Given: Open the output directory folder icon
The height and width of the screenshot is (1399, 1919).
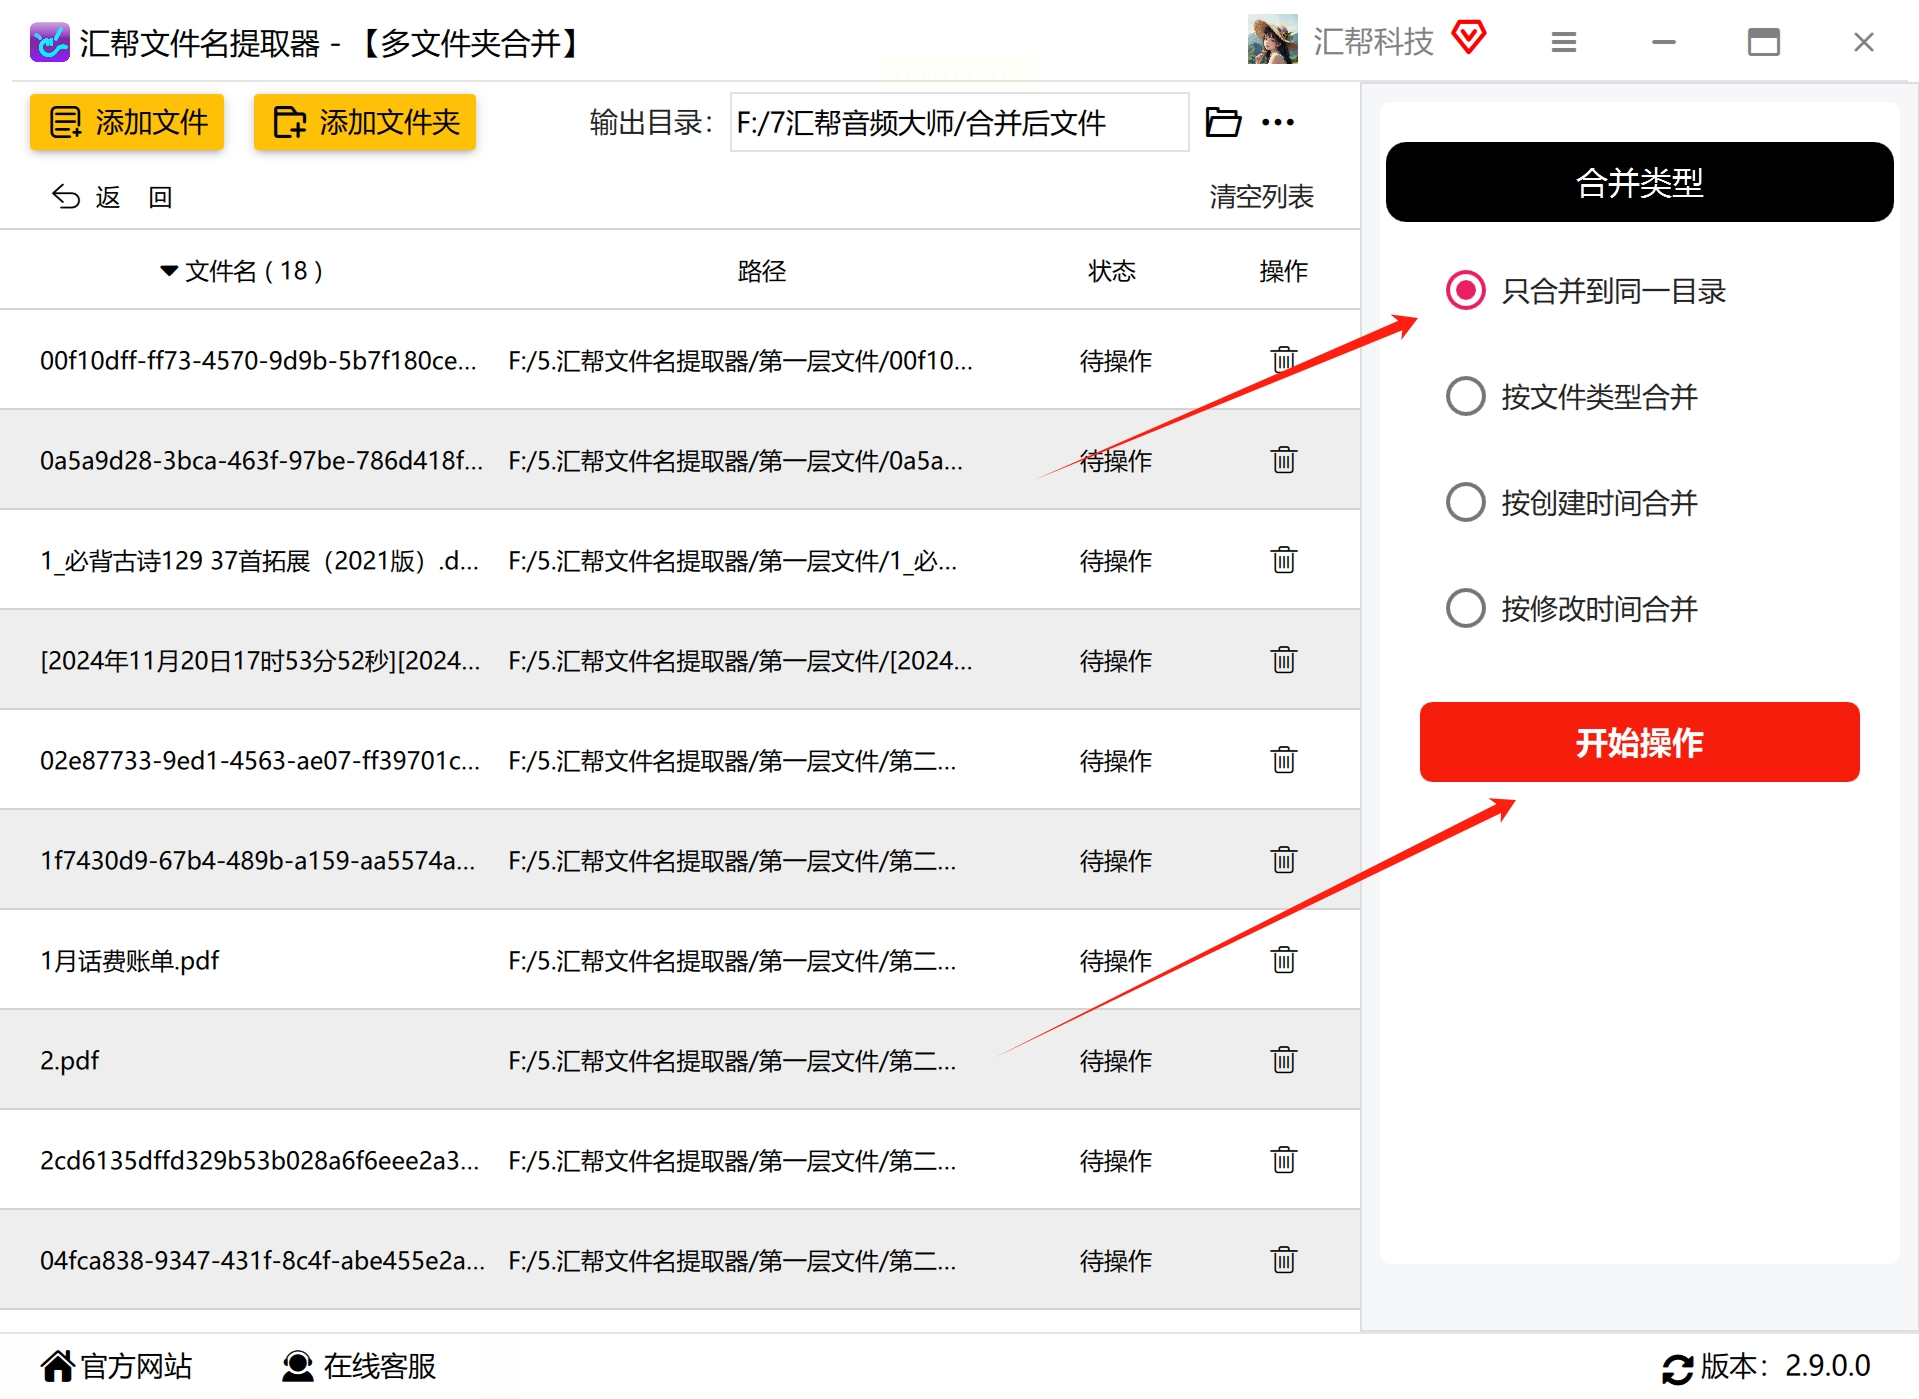Looking at the screenshot, I should (x=1223, y=122).
